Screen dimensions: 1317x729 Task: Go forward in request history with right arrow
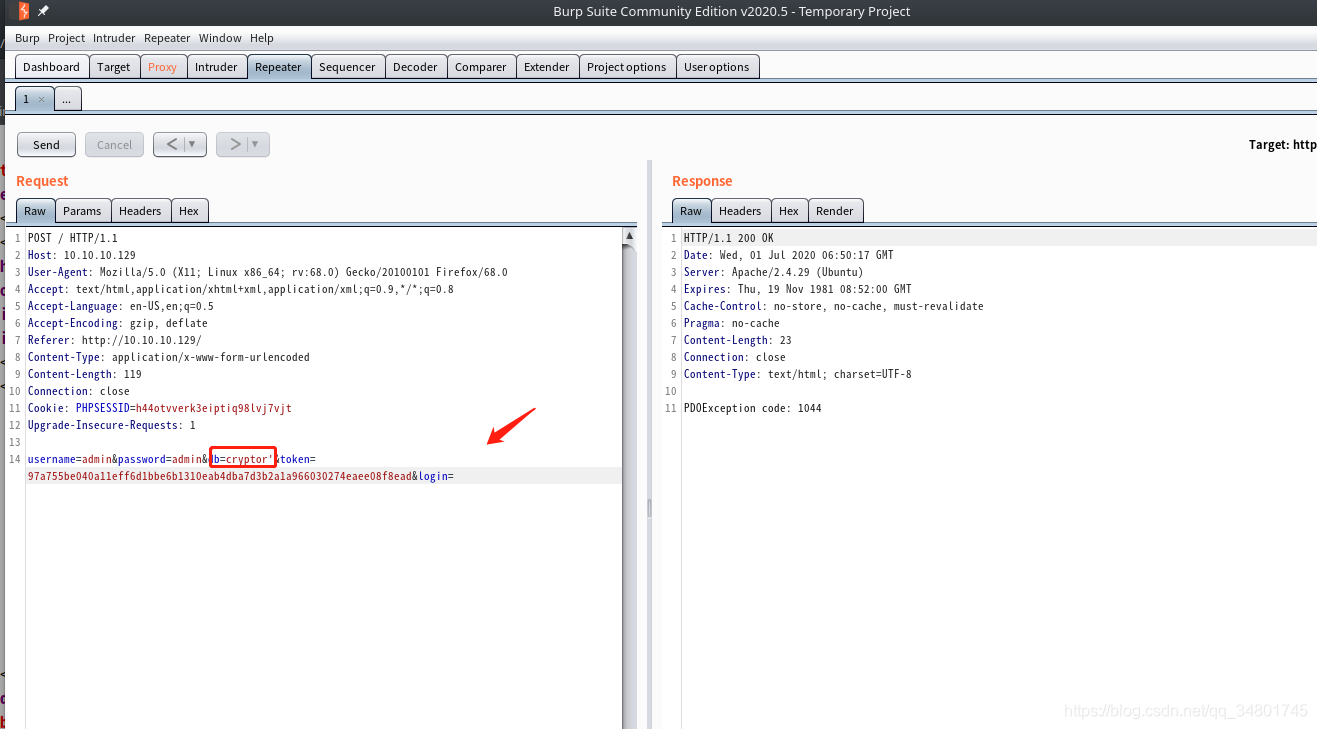[235, 144]
